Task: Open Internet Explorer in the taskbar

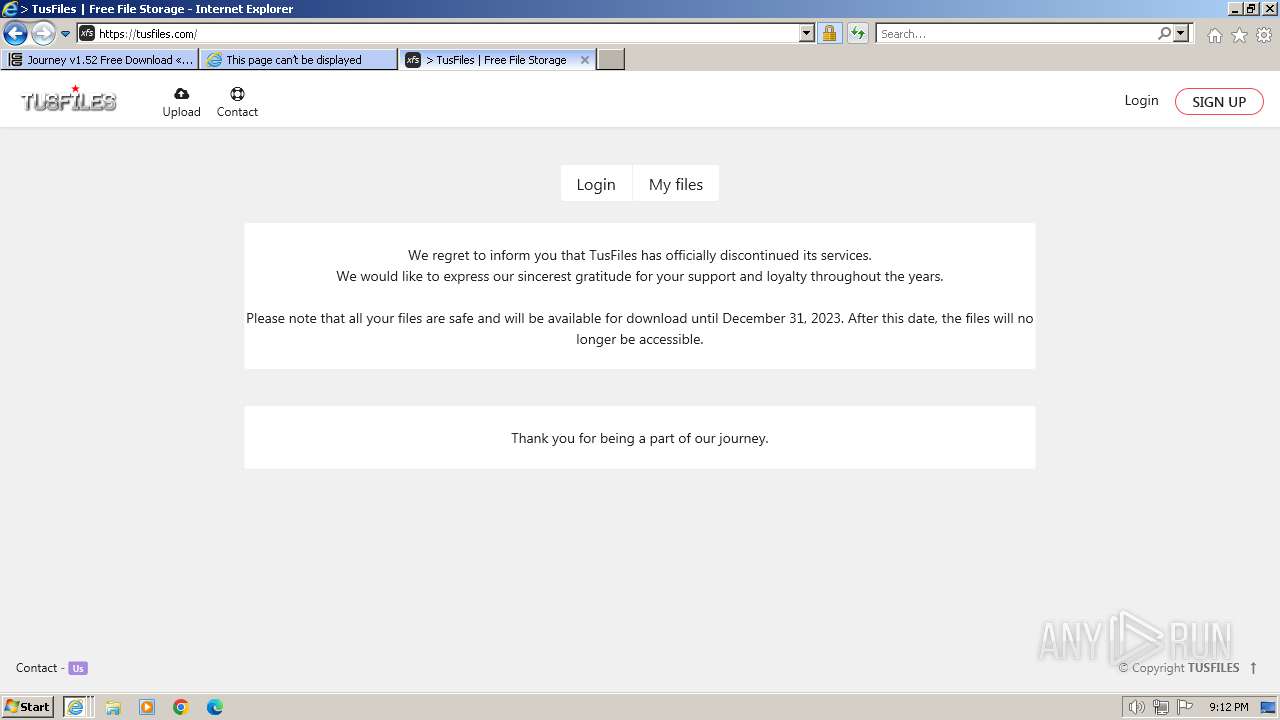Action: [x=75, y=707]
